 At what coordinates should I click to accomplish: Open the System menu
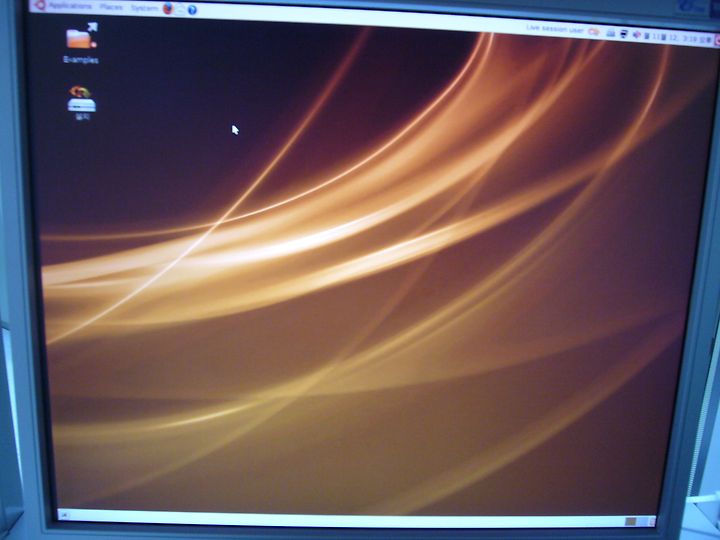(144, 9)
